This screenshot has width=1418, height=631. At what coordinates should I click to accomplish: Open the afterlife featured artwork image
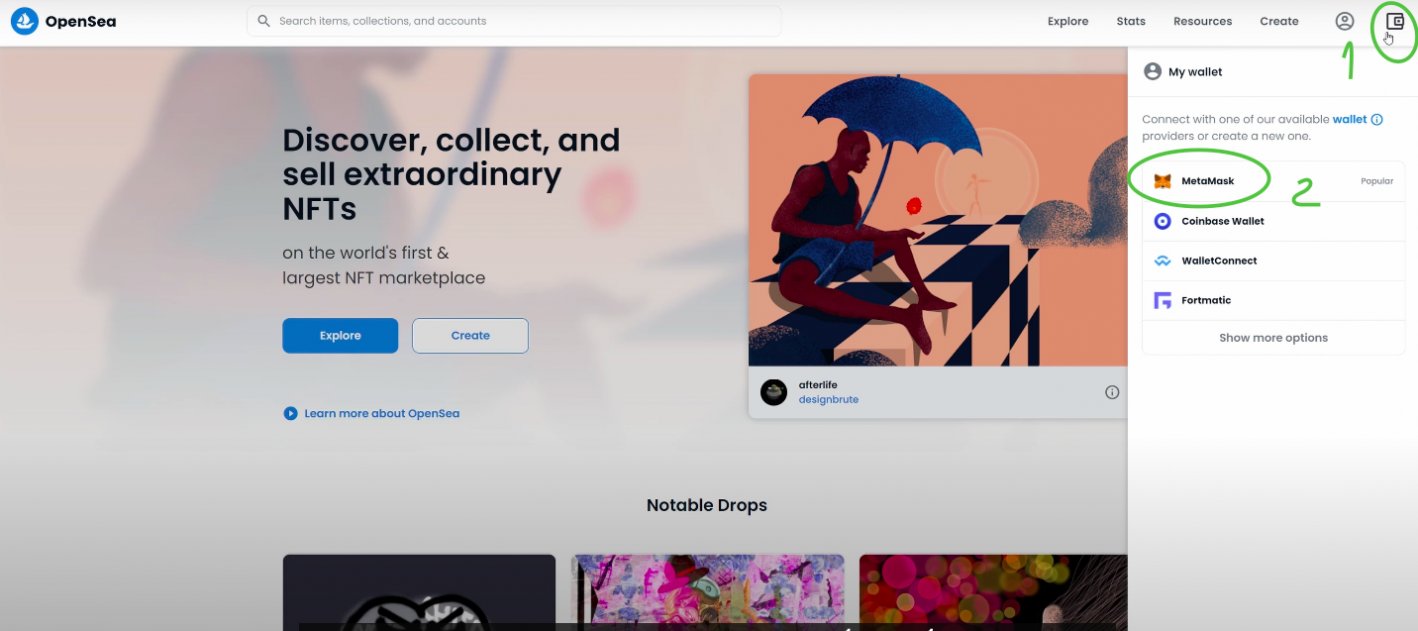point(938,220)
